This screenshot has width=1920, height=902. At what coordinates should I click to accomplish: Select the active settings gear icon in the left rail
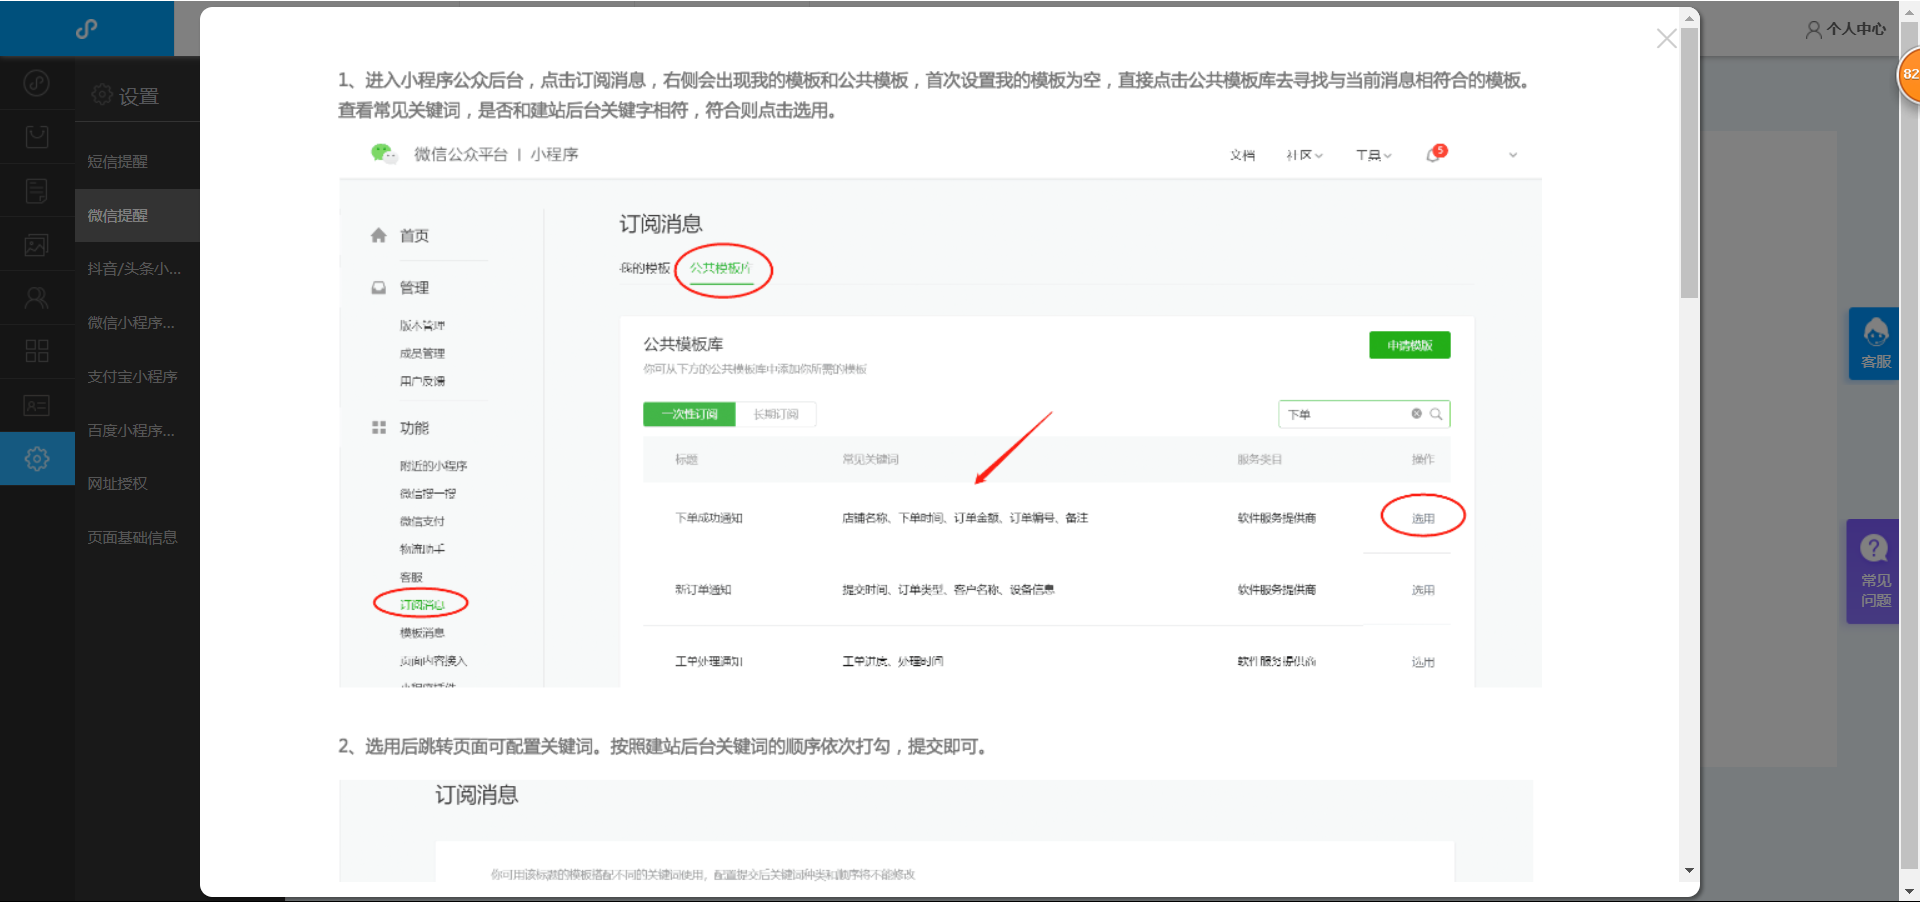point(37,459)
